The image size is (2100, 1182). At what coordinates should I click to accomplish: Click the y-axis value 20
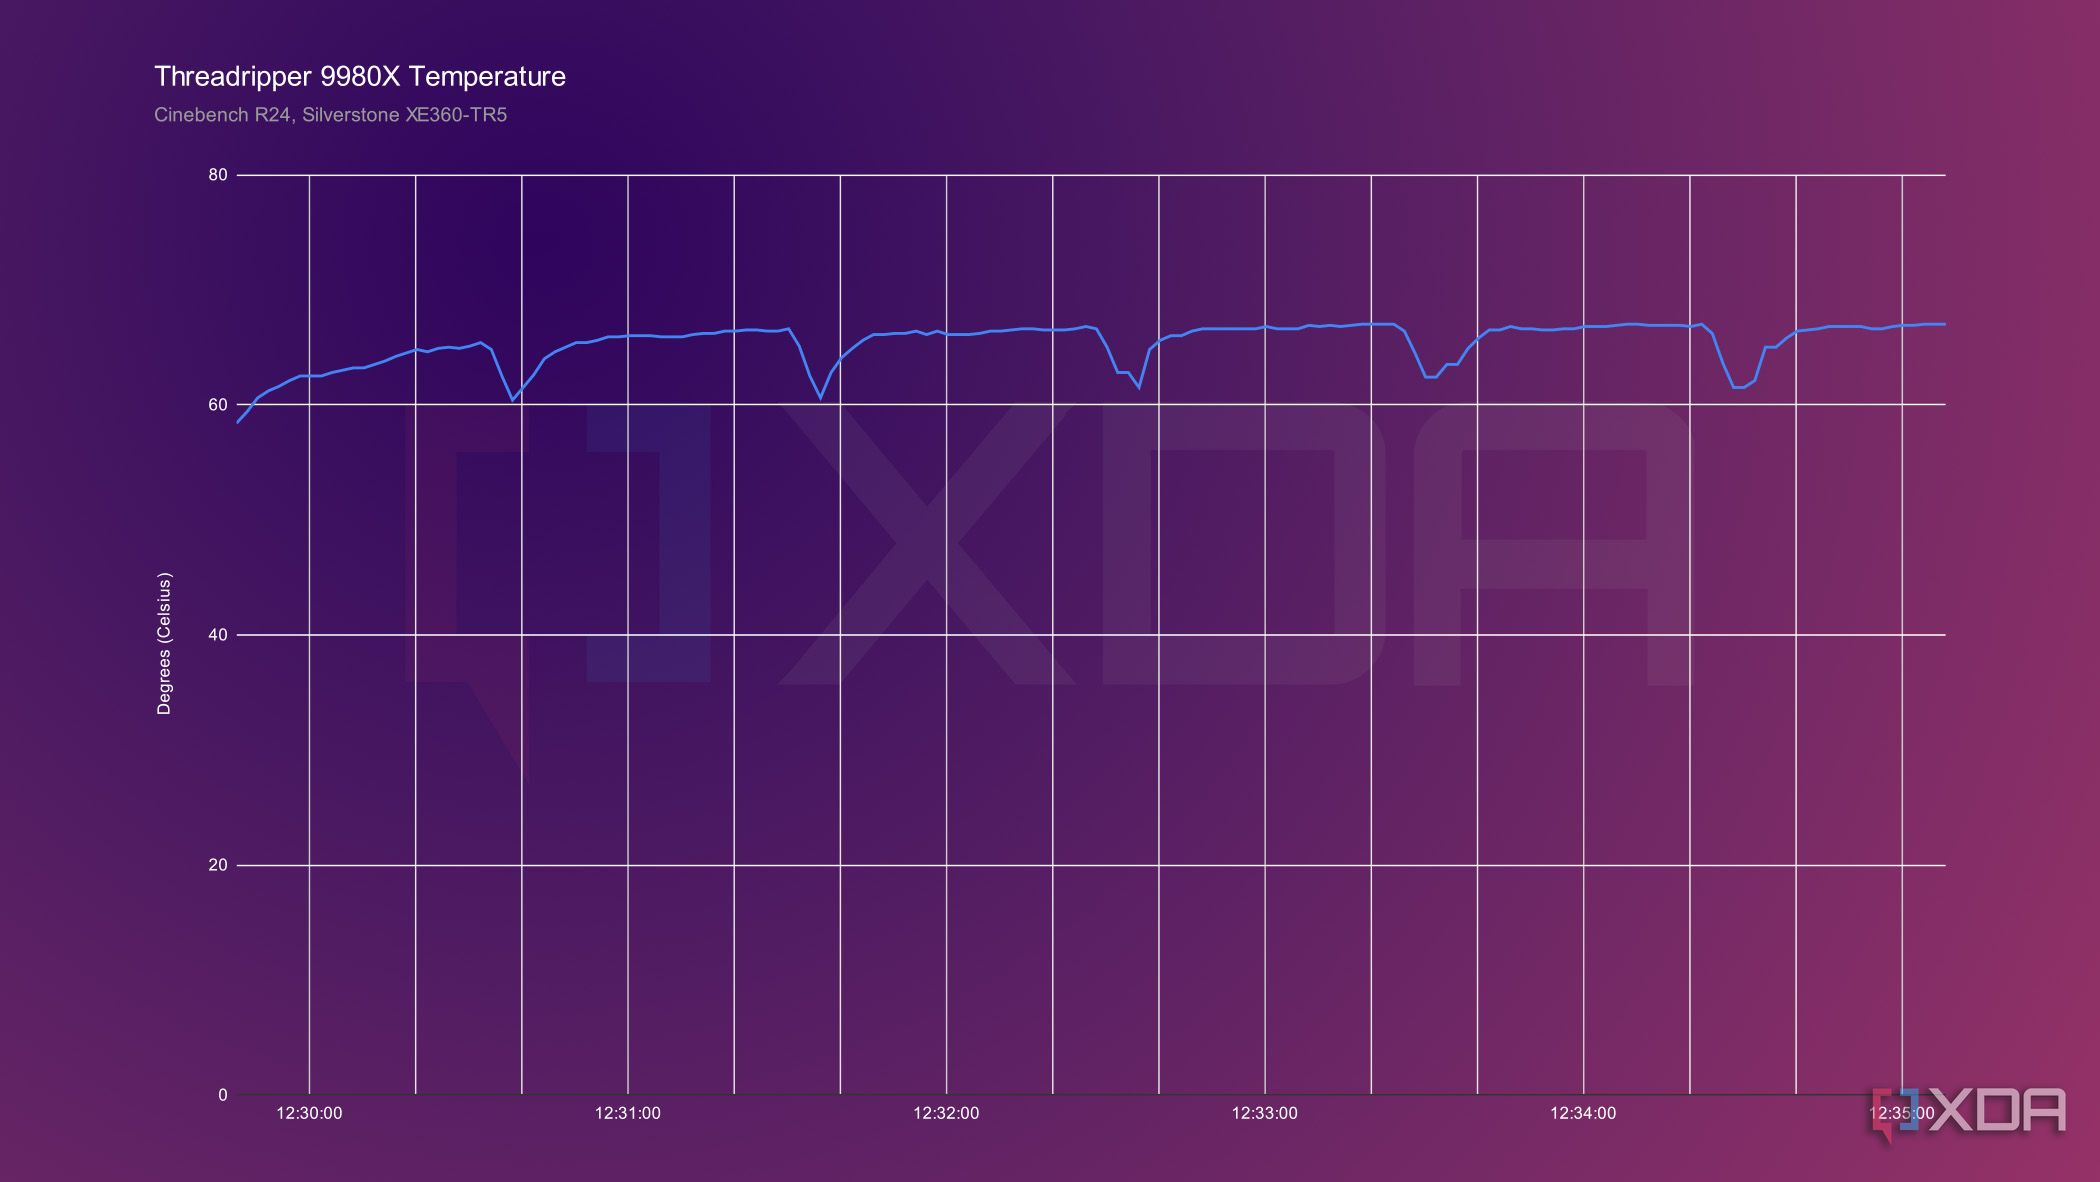[x=218, y=865]
